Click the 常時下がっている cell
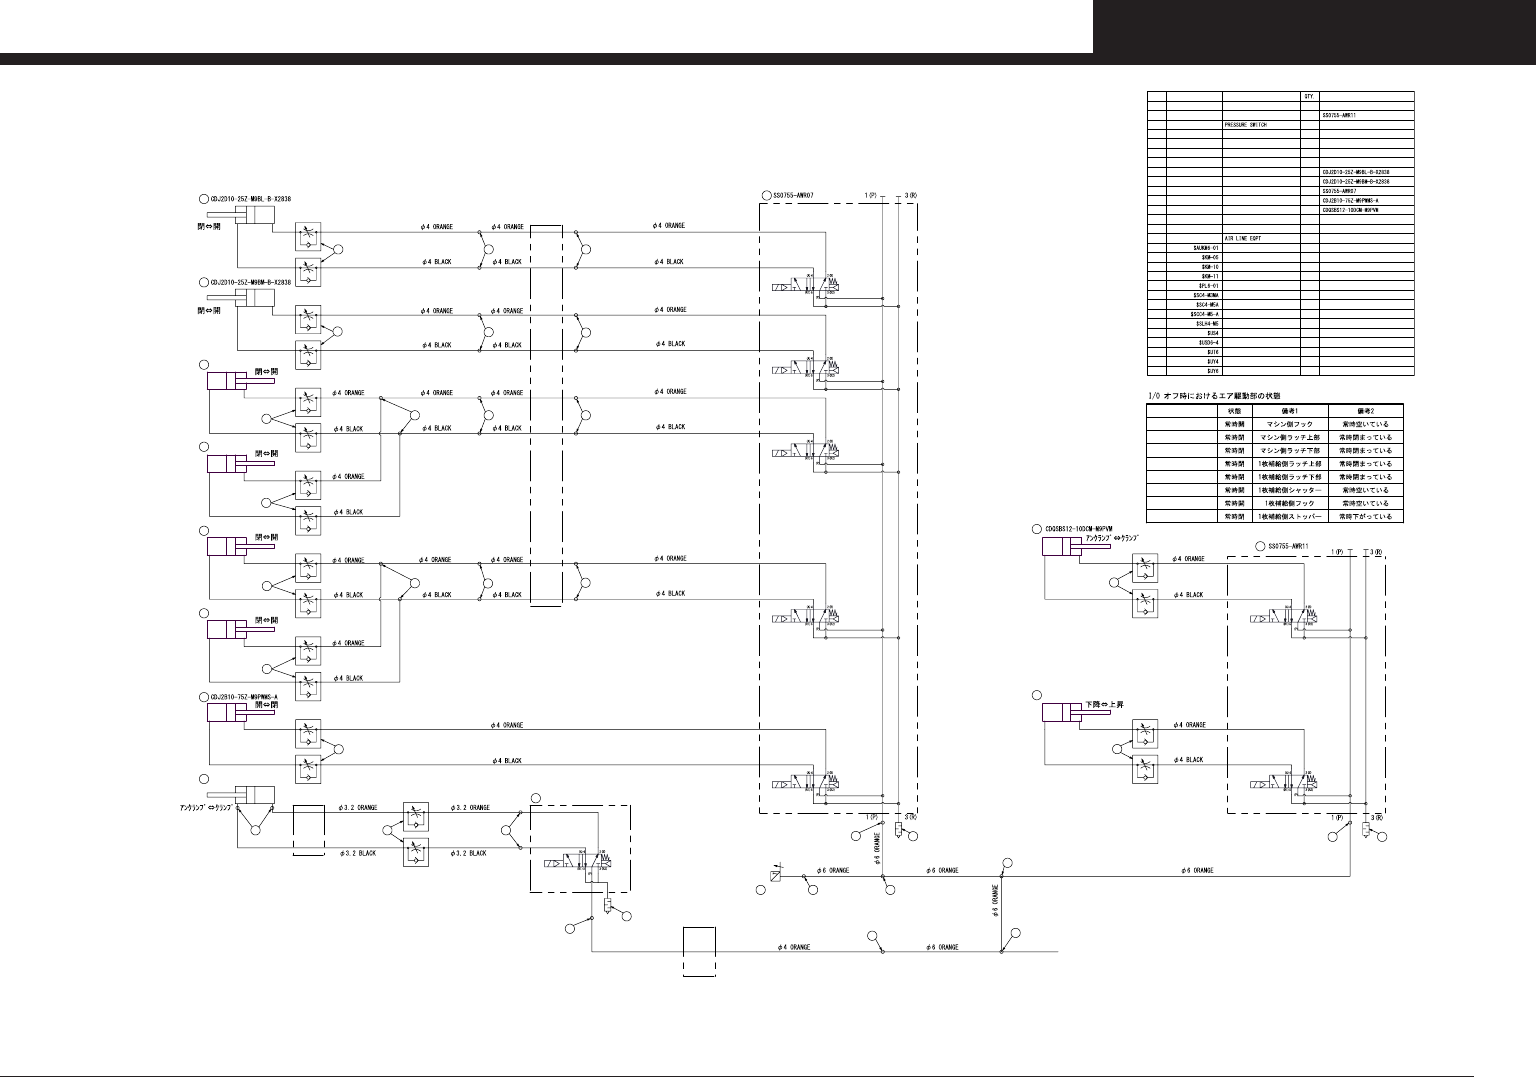This screenshot has height=1077, width=1536. click(1366, 516)
